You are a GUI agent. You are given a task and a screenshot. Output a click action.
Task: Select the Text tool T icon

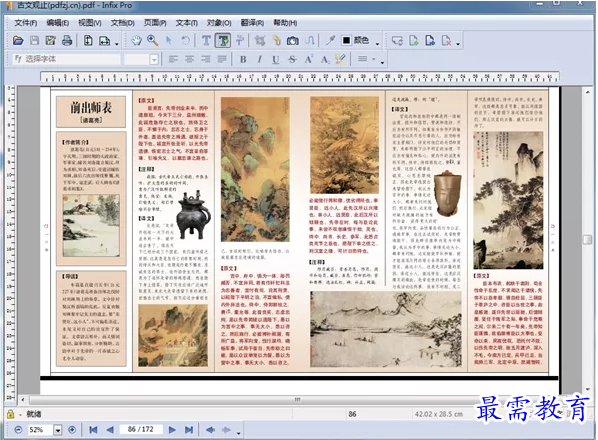[206, 40]
